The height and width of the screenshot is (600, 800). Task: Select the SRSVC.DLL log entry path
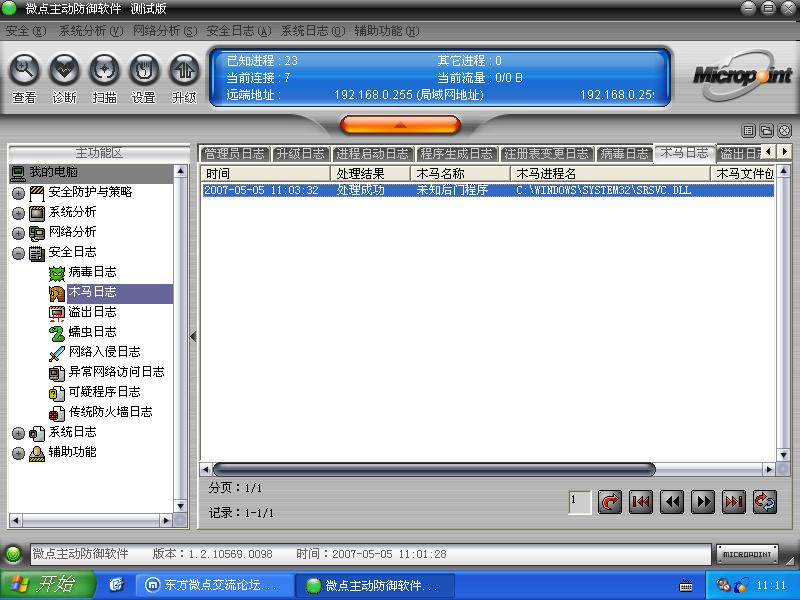click(603, 190)
